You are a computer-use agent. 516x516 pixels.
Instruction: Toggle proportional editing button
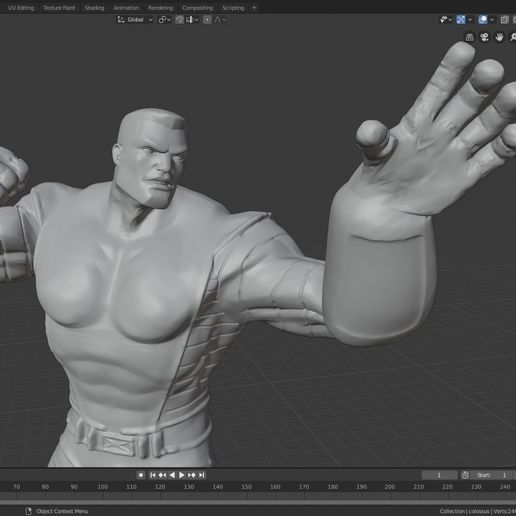(207, 20)
